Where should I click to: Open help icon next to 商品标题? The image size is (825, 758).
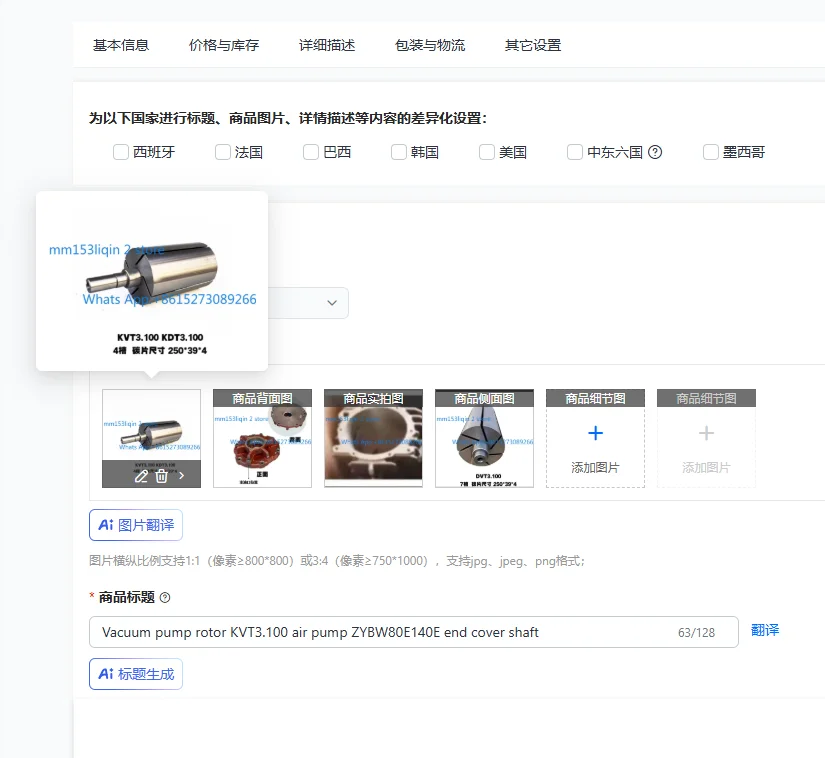coord(165,598)
